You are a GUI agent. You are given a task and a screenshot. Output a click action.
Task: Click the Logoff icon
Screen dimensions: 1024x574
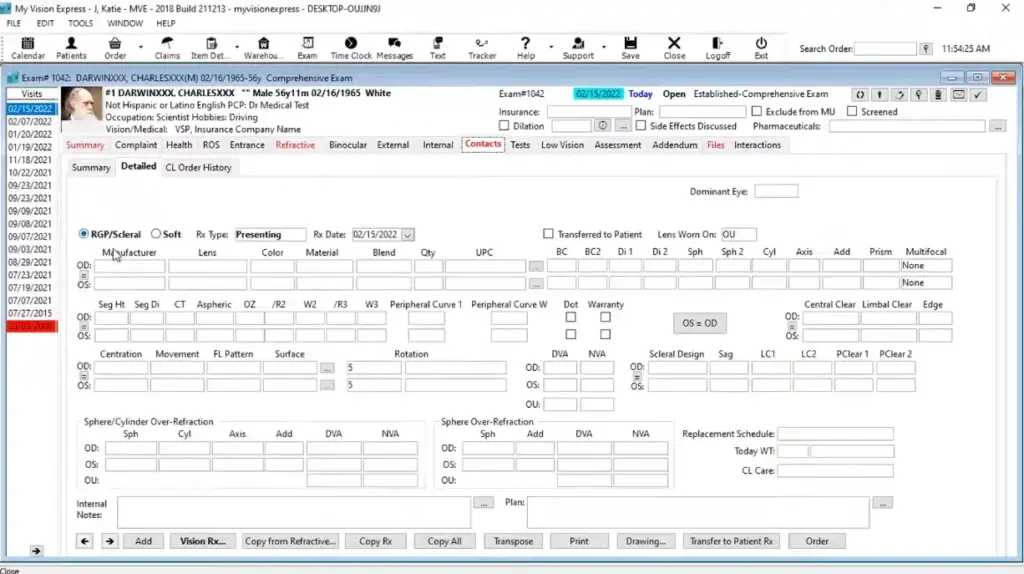pyautogui.click(x=717, y=48)
